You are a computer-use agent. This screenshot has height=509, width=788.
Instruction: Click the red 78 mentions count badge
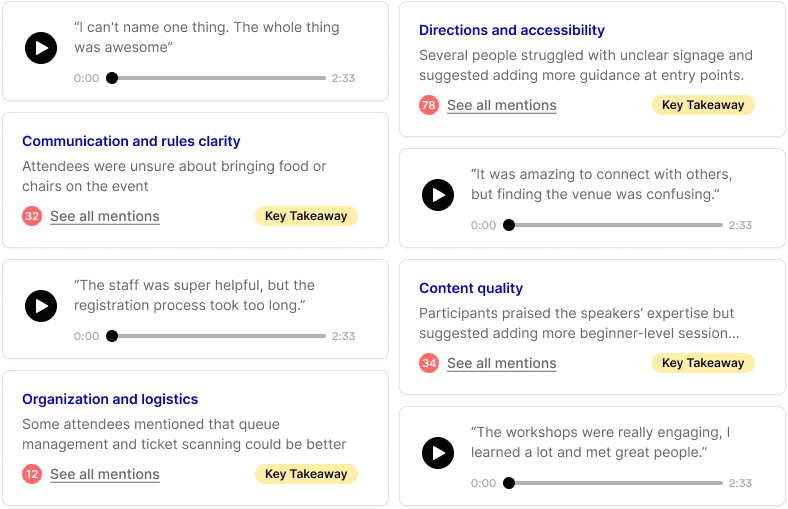tap(429, 105)
